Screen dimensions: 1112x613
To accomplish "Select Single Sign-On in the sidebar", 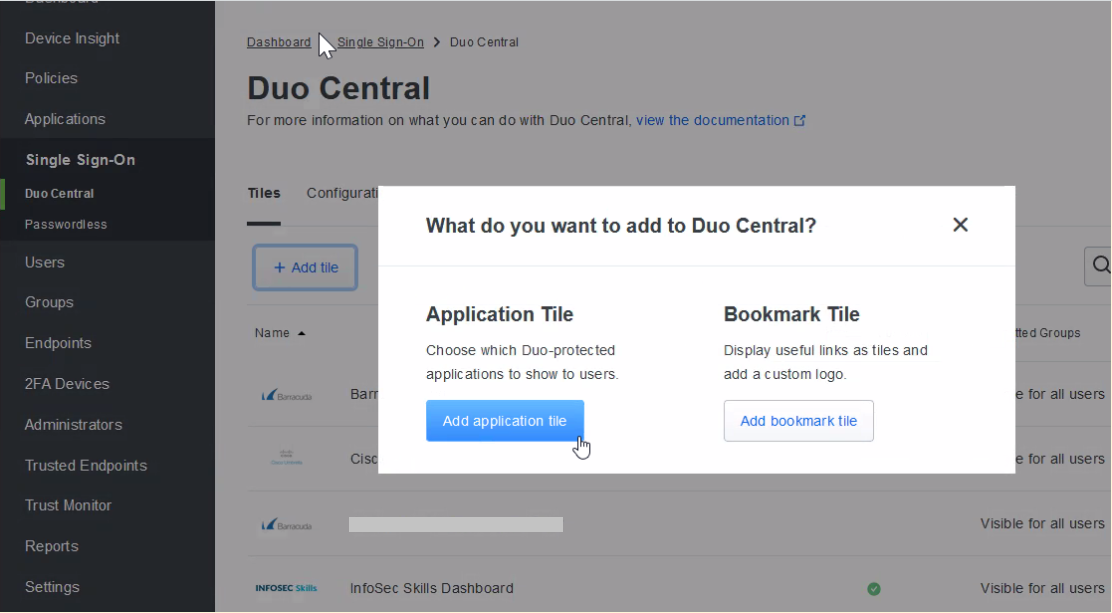I will pyautogui.click(x=80, y=160).
